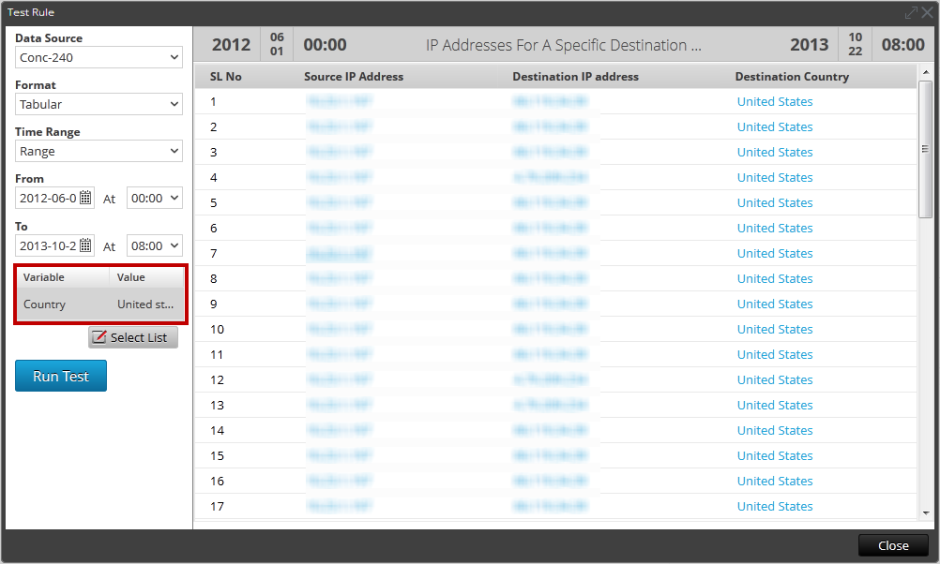940x564 pixels.
Task: Open the Time Range dropdown
Action: point(99,151)
